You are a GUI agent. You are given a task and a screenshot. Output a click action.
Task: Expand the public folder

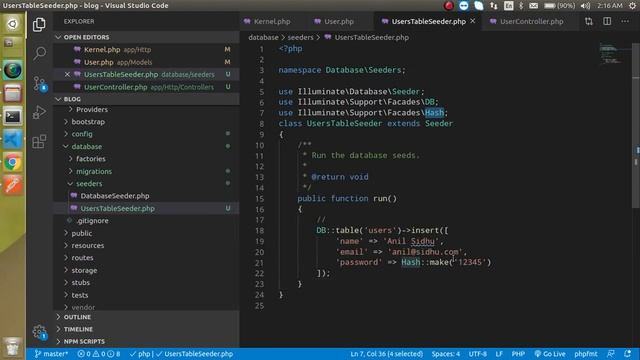click(82, 233)
